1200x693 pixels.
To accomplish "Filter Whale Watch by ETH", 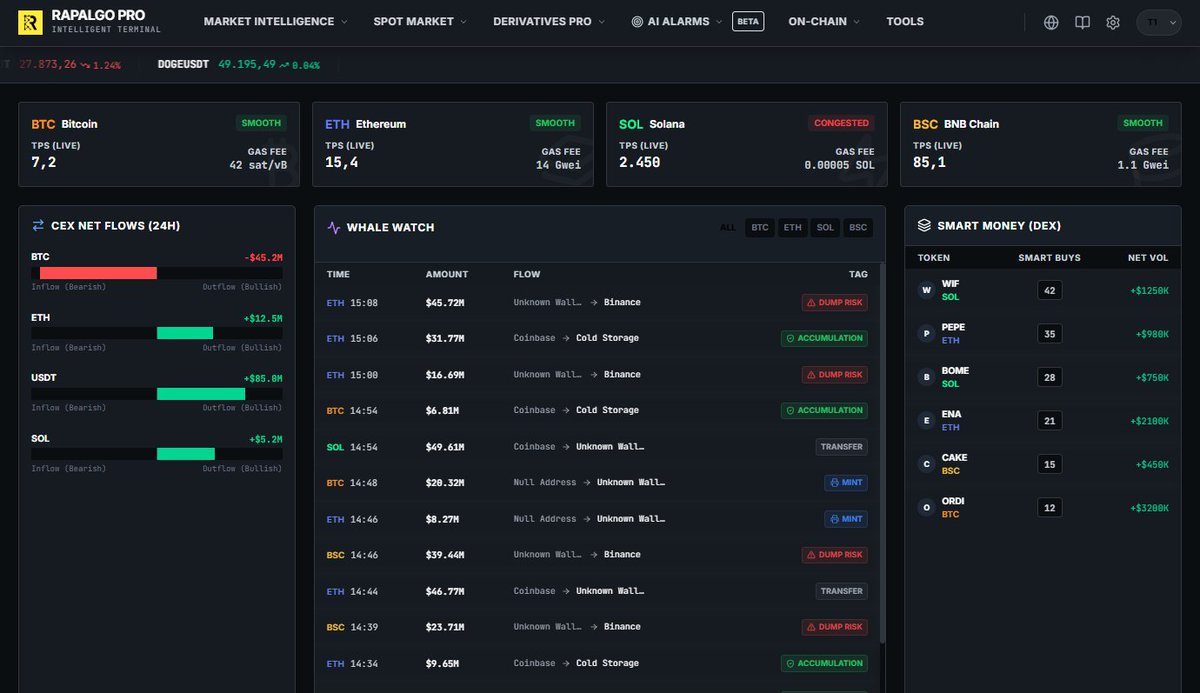I will (793, 228).
